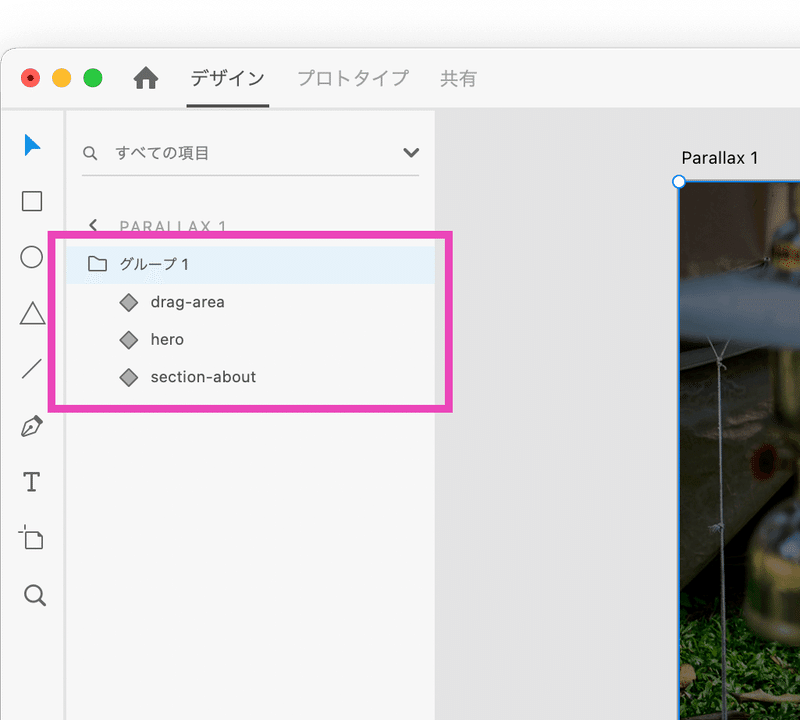Image resolution: width=800 pixels, height=720 pixels.
Task: Switch to the 共有 tab
Action: pos(458,79)
